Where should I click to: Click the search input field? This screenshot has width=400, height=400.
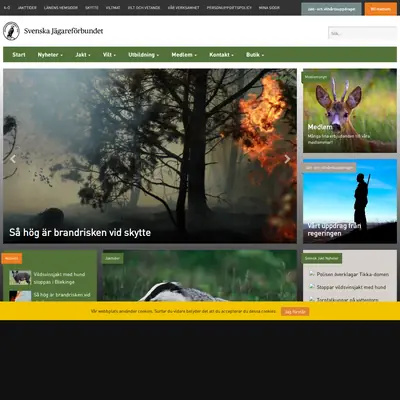tap(362, 33)
